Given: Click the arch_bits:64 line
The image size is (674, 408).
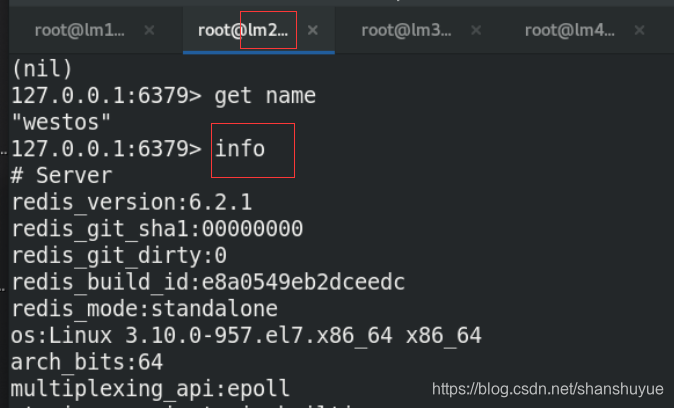Looking at the screenshot, I should (x=87, y=362).
